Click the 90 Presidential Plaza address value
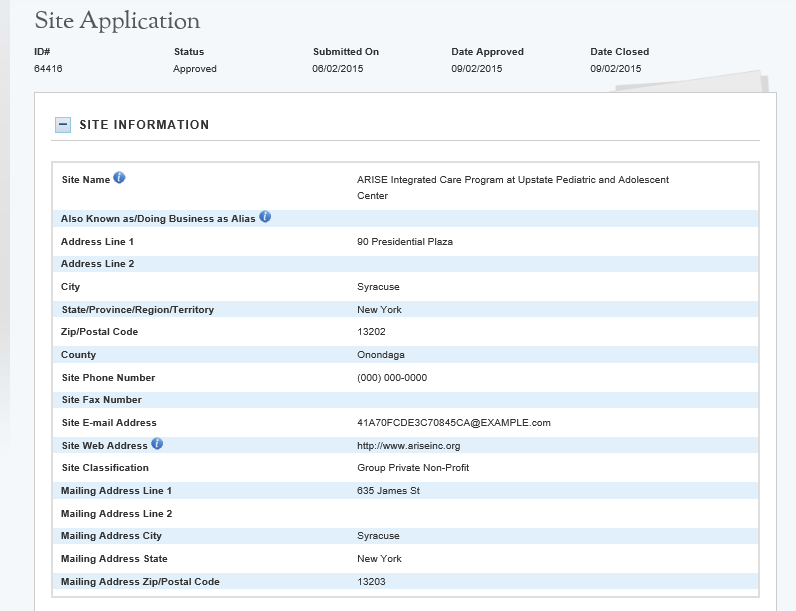The height and width of the screenshot is (611, 796). (x=404, y=242)
